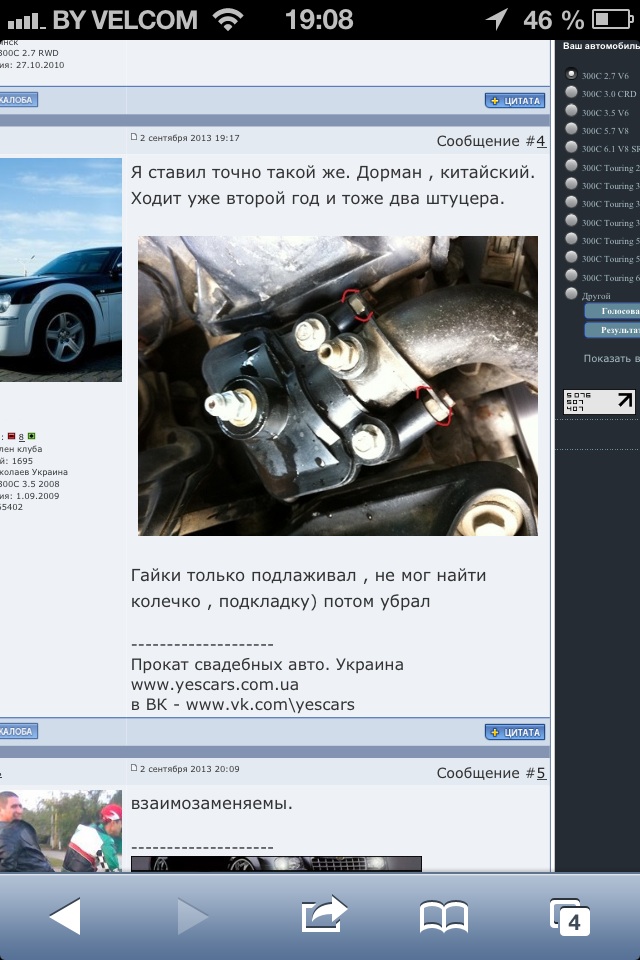Tap the Прокат свадебных авто. Украина line
This screenshot has width=640, height=960.
click(267, 664)
